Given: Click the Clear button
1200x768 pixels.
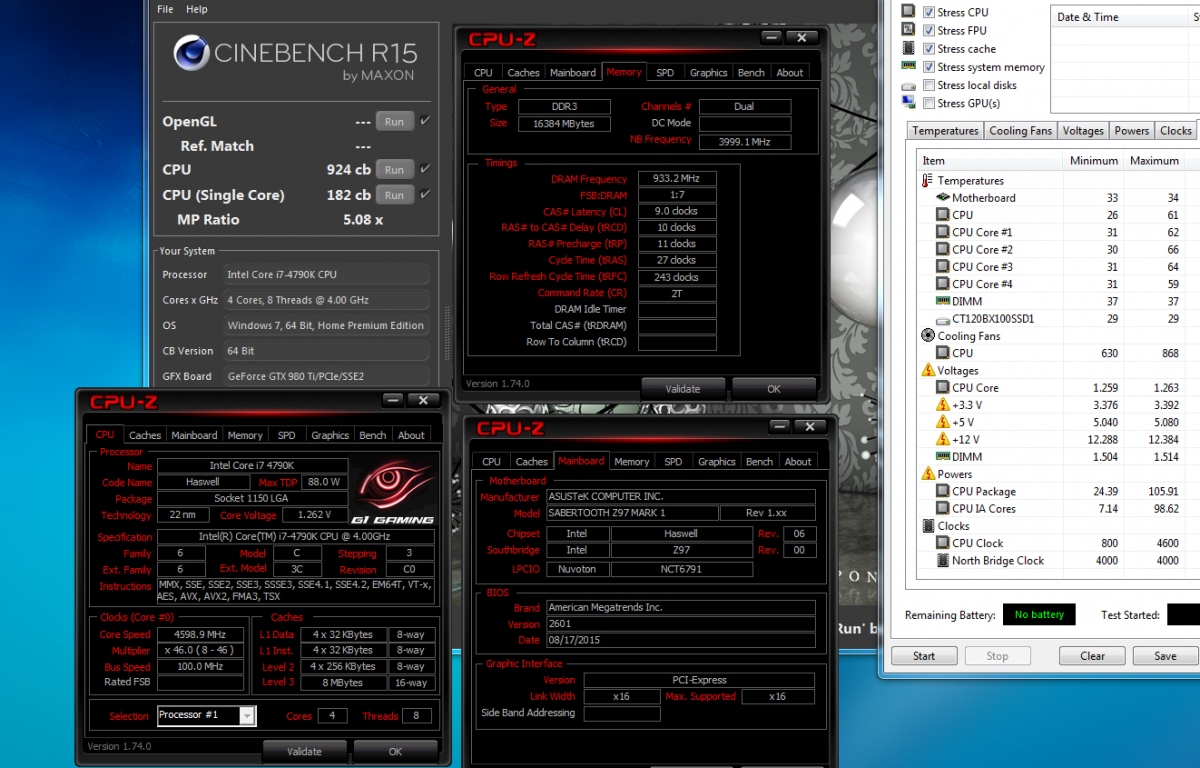Looking at the screenshot, I should [1093, 656].
